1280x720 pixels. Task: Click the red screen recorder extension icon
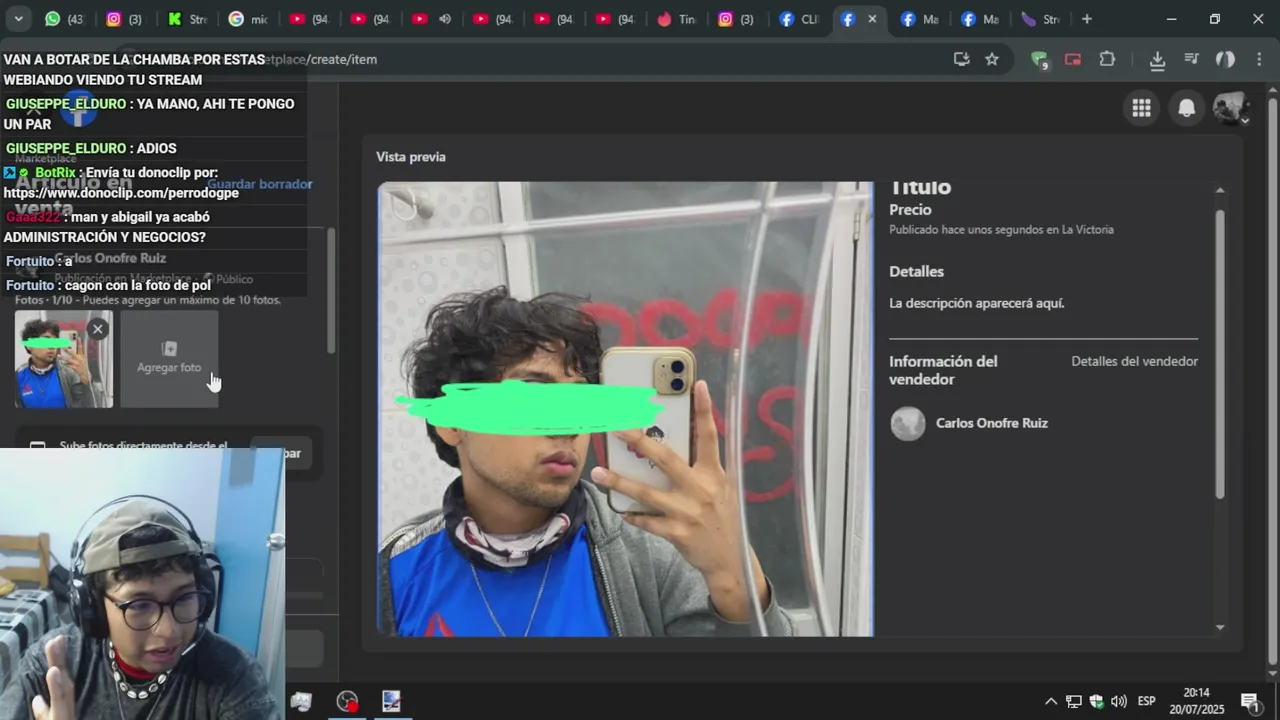click(x=1073, y=59)
